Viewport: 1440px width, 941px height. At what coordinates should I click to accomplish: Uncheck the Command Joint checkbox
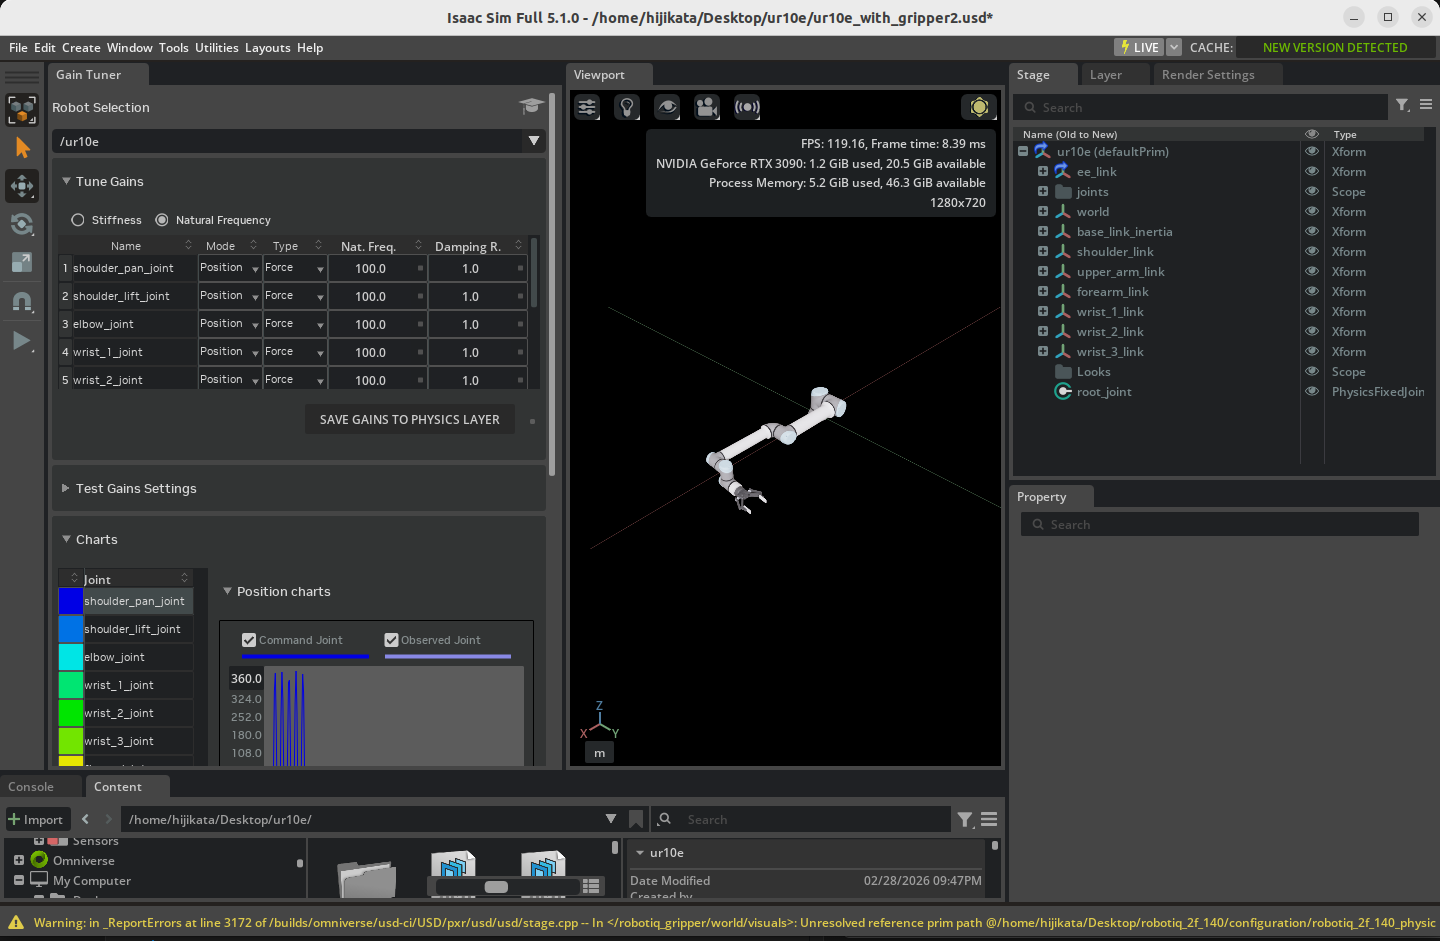click(x=249, y=640)
